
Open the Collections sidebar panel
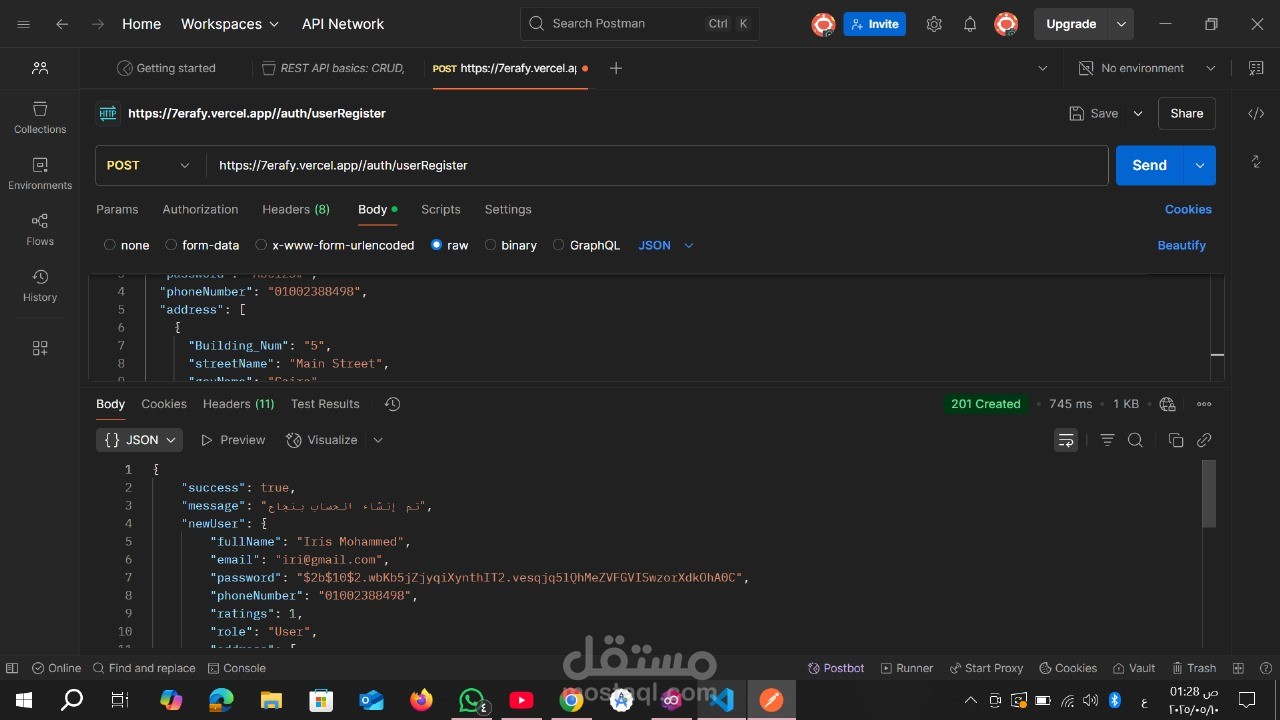[x=39, y=117]
